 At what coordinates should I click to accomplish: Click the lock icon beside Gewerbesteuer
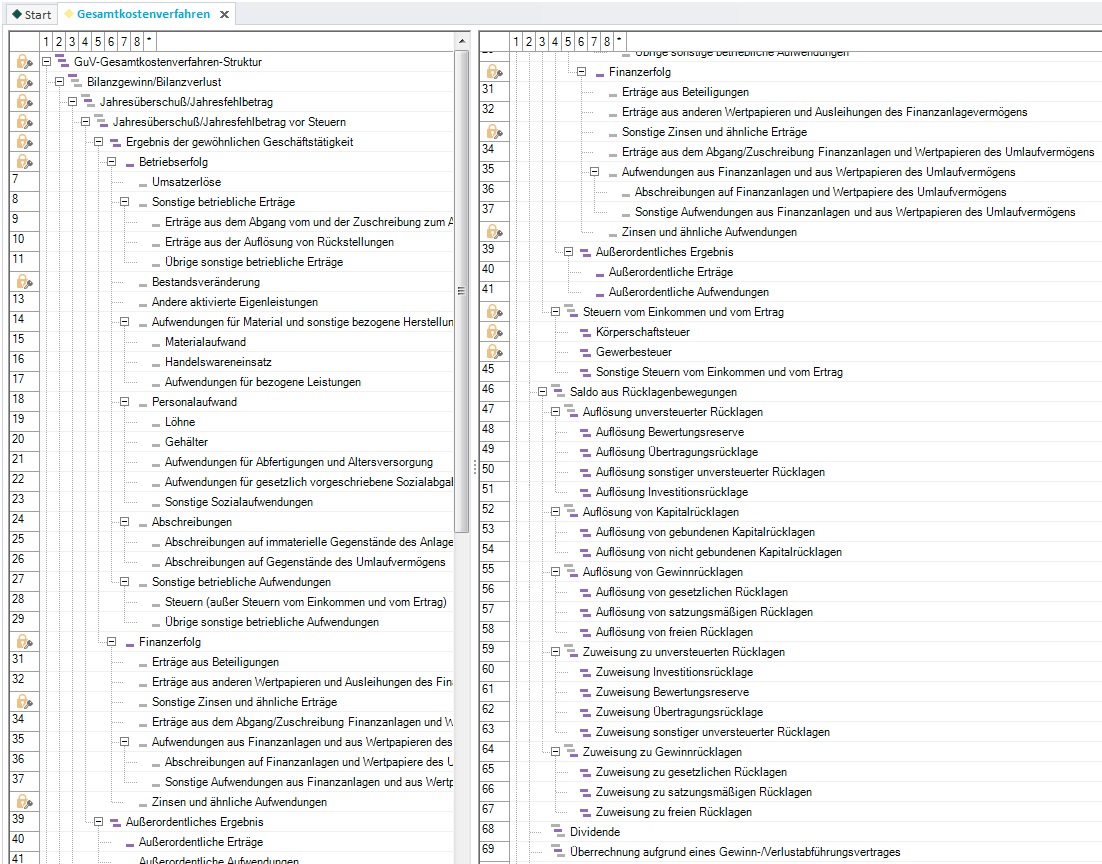495,352
